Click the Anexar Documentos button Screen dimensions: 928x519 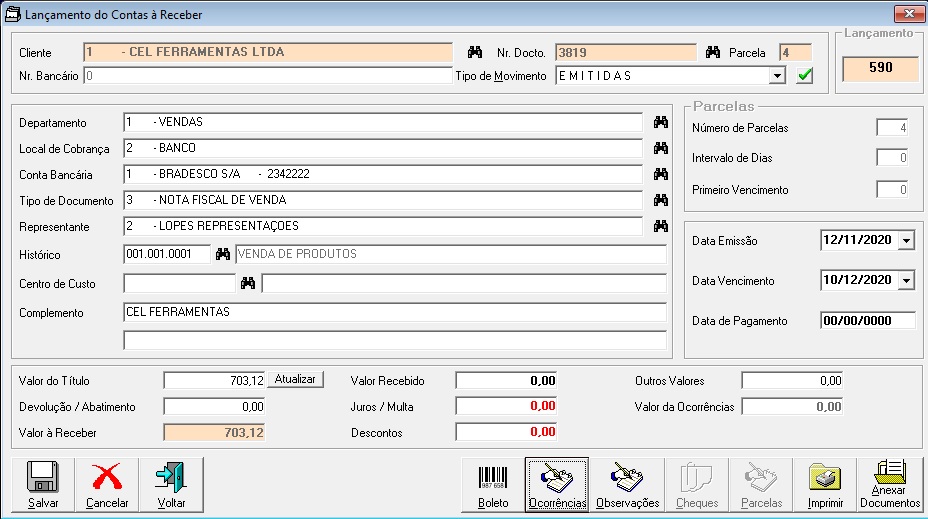(x=889, y=485)
